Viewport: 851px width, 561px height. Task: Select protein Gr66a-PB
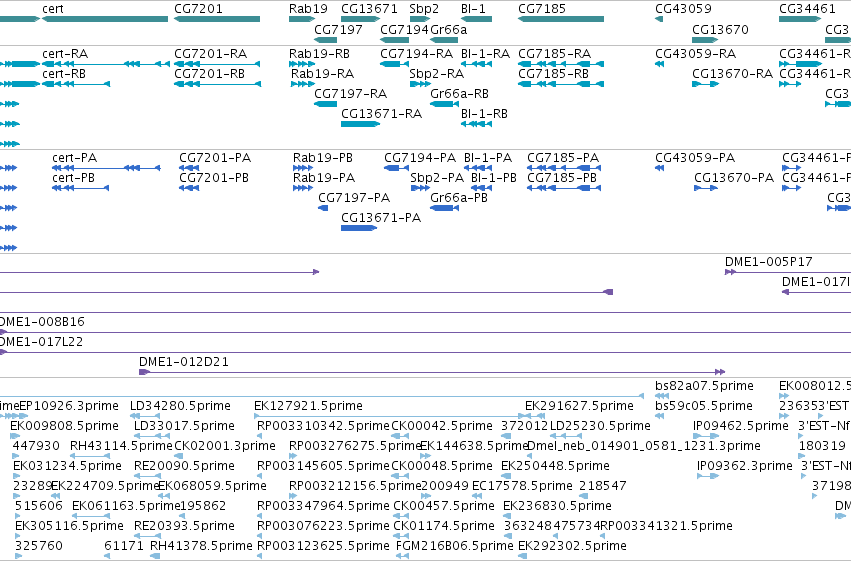tap(459, 198)
